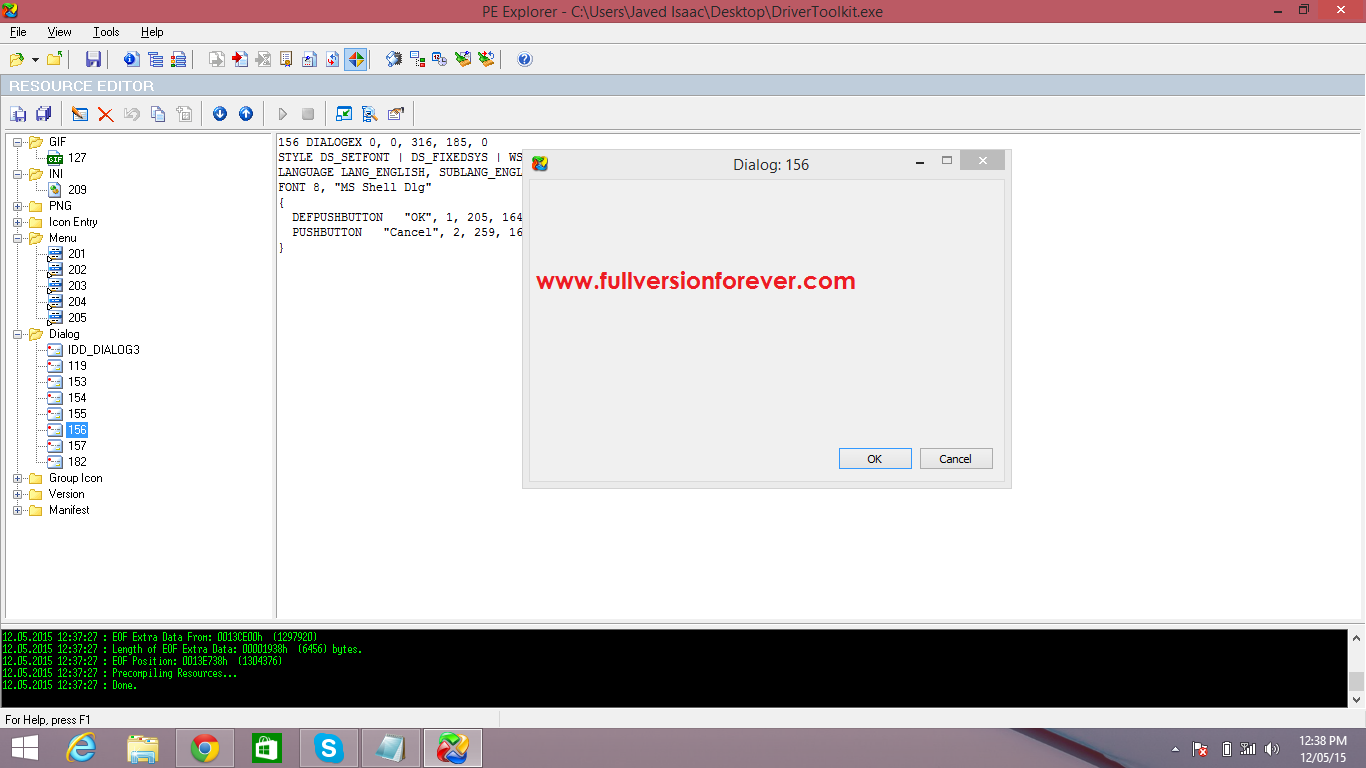Open the Debug information viewer icon

click(x=309, y=59)
